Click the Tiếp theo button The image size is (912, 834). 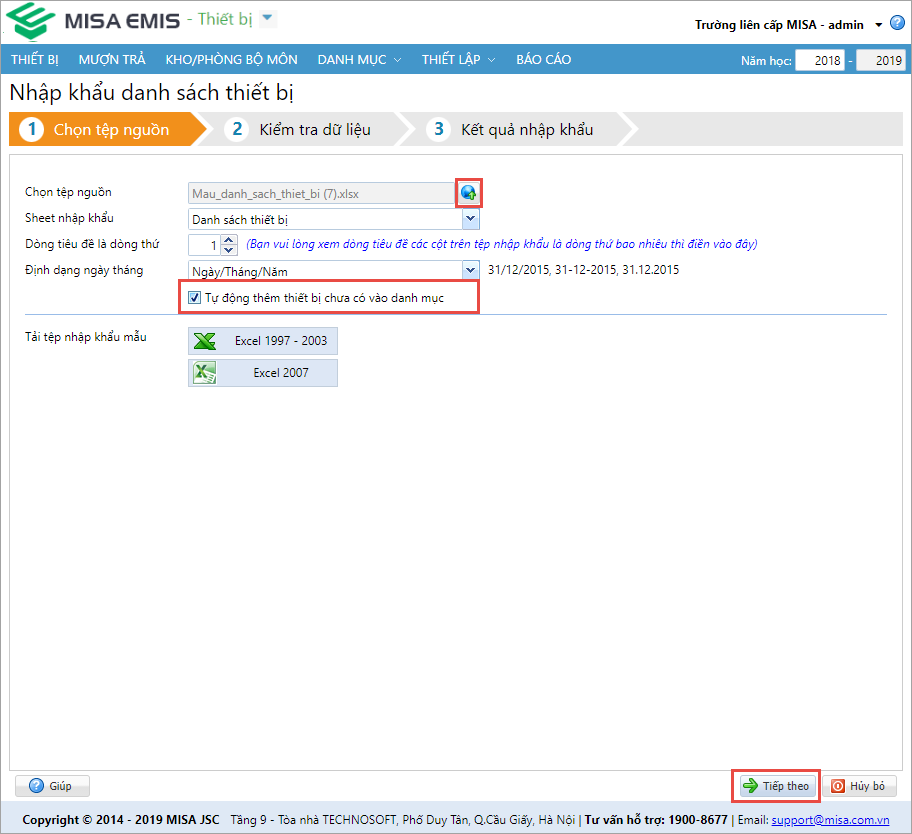776,786
